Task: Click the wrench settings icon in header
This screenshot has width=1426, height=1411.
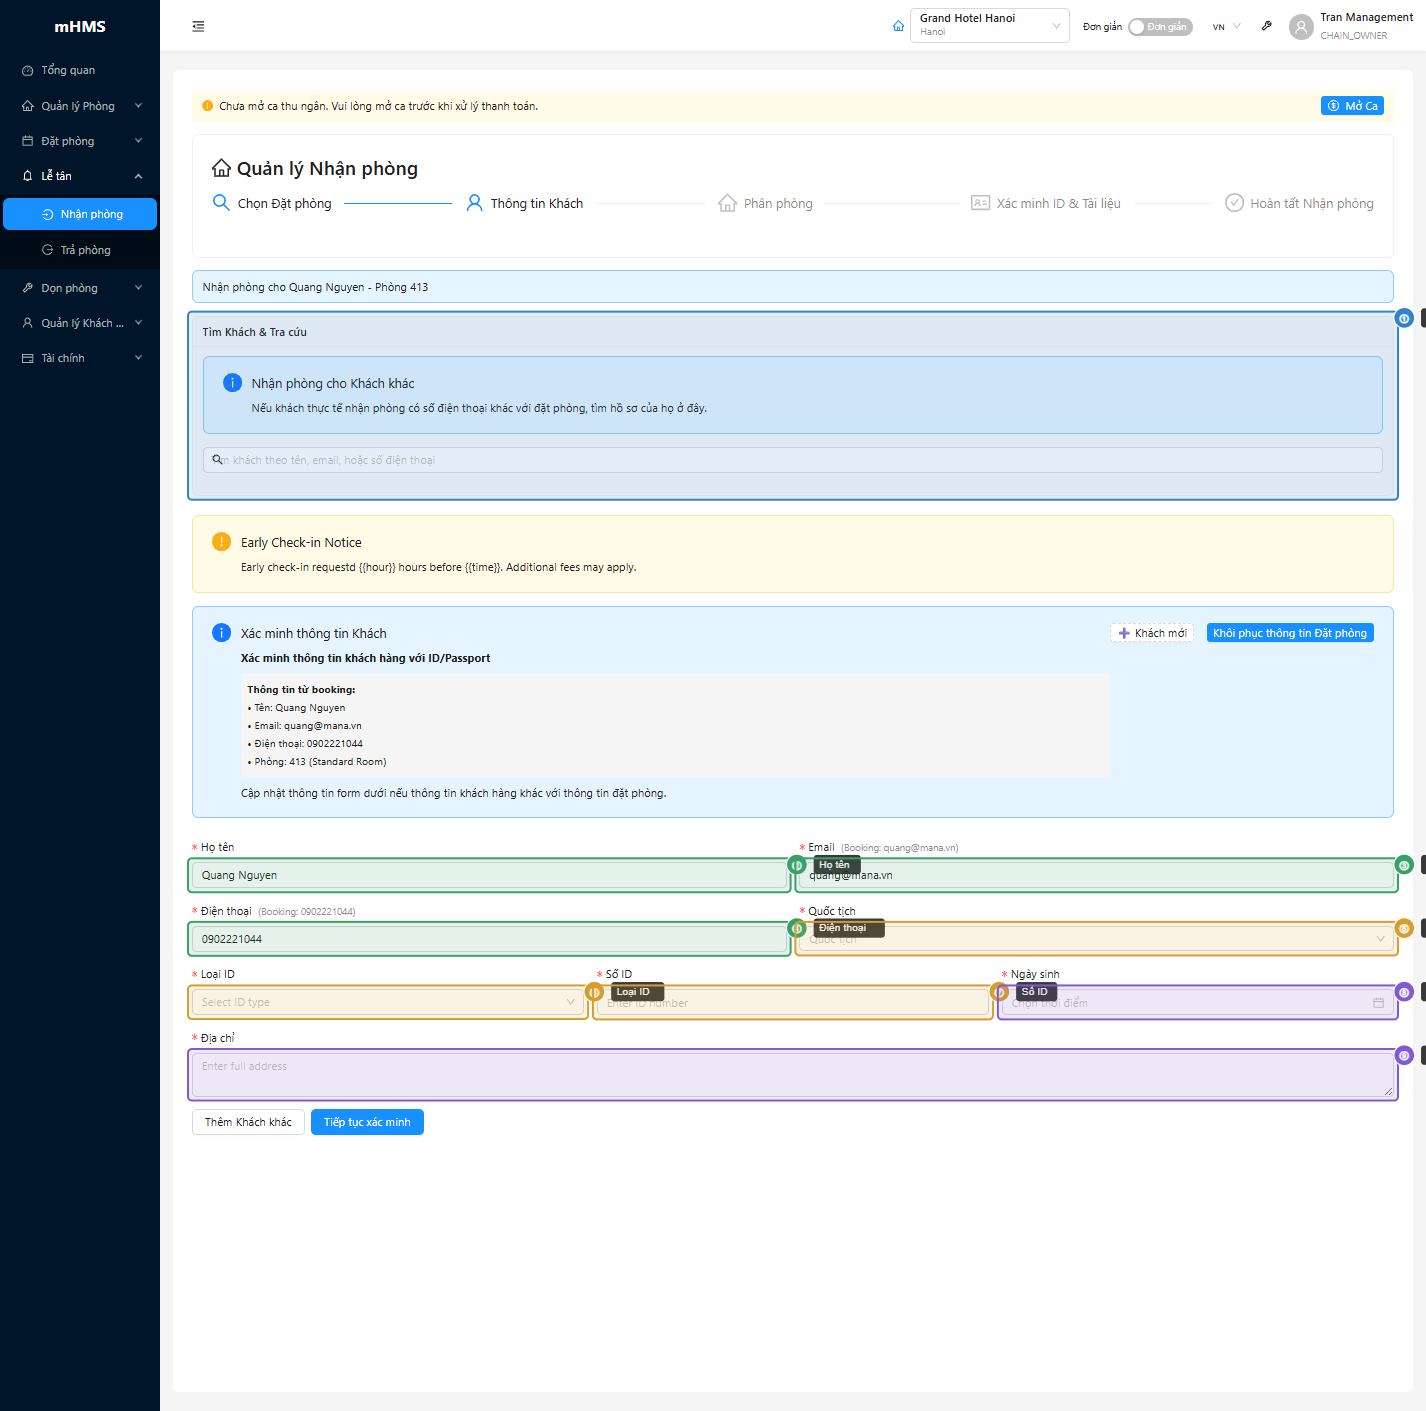Action: click(x=1266, y=26)
